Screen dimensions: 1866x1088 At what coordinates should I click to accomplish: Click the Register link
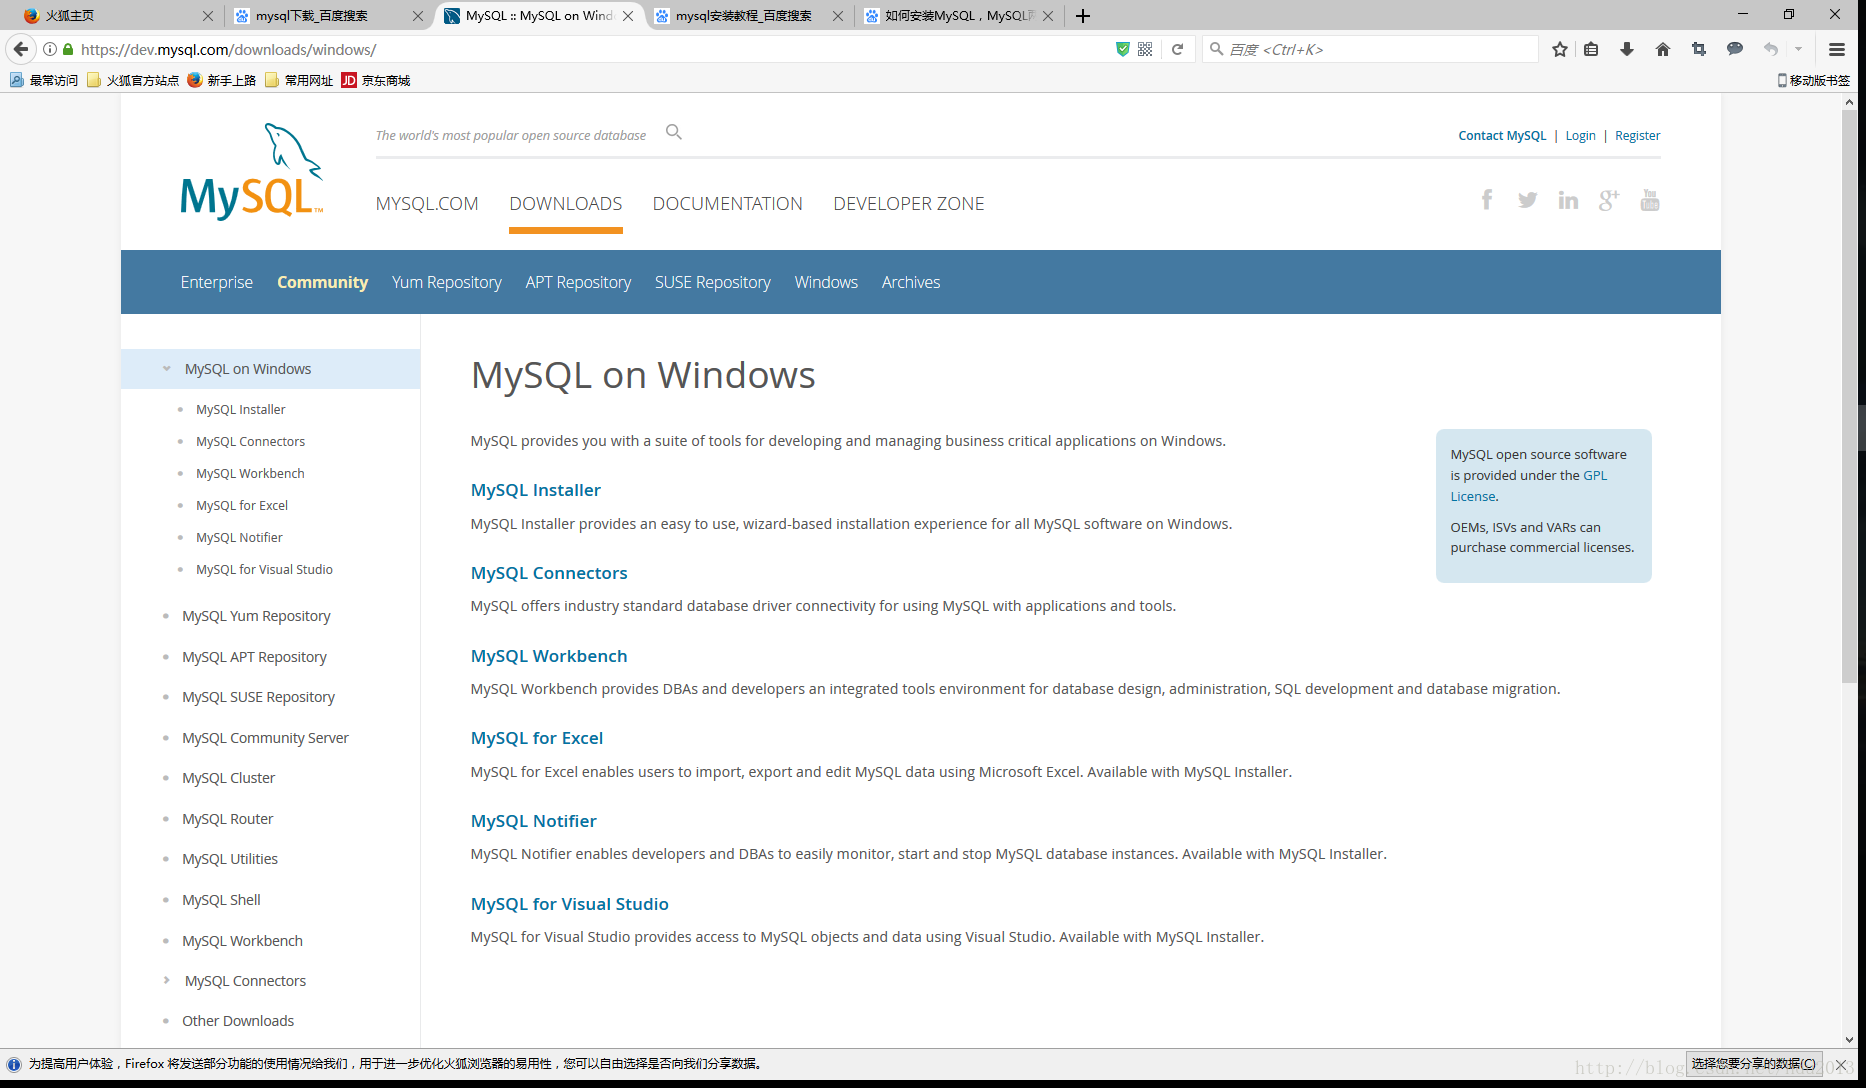tap(1637, 136)
